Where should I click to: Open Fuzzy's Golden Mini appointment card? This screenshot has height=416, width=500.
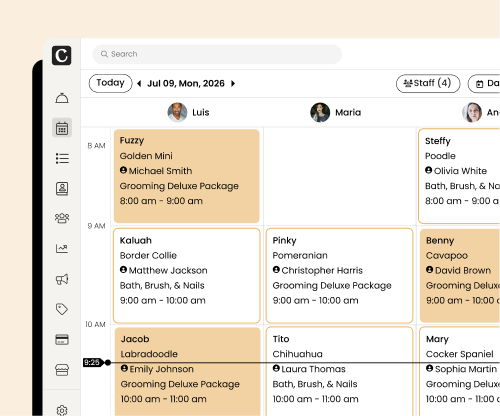[x=187, y=176]
